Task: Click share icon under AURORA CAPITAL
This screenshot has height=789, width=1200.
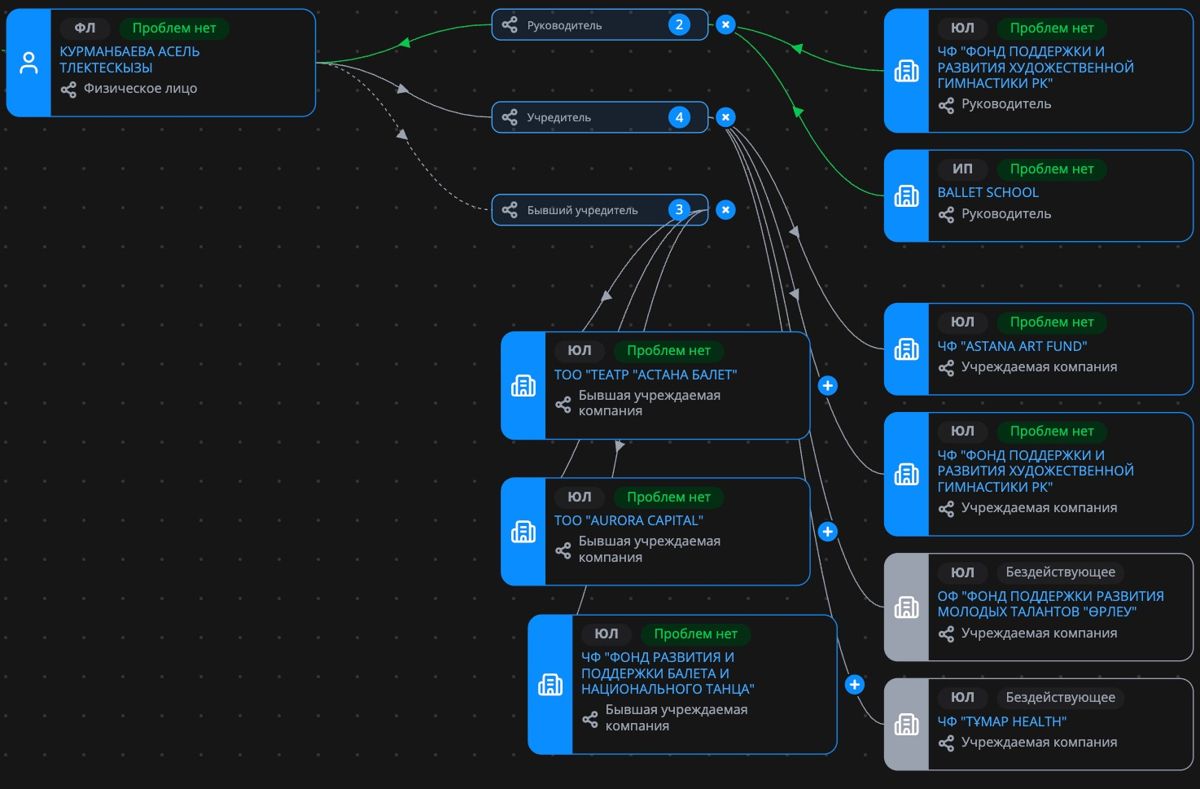Action: (x=563, y=550)
